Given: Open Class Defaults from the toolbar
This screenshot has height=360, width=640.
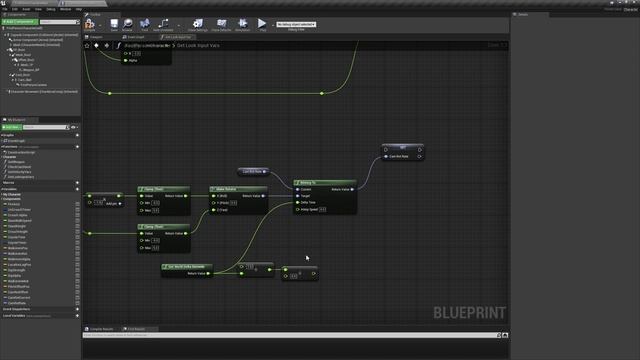Looking at the screenshot, I should (x=221, y=24).
